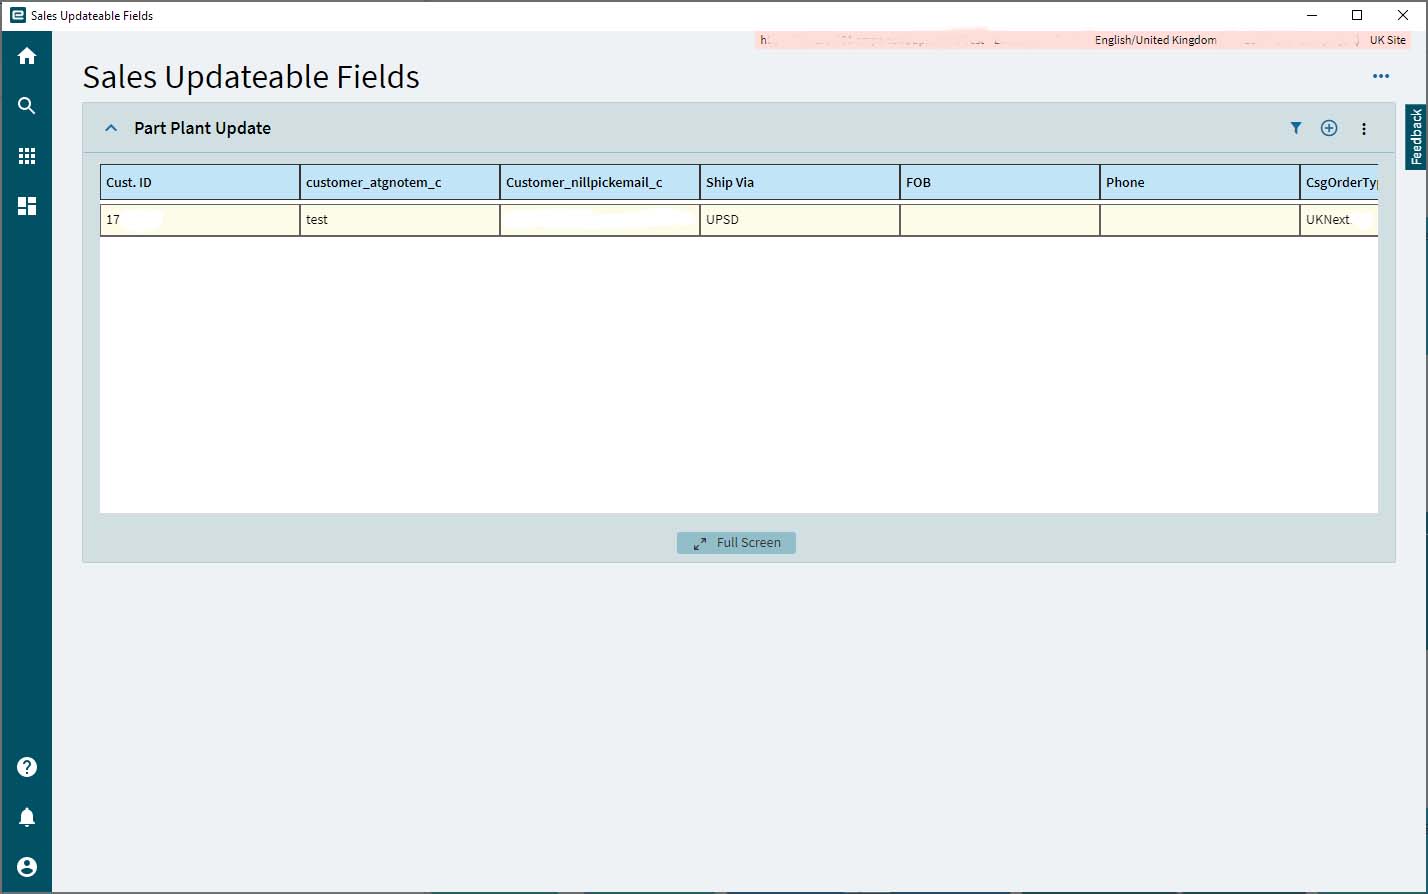Open the Feedback side tab
Image resolution: width=1428 pixels, height=894 pixels.
click(x=1416, y=137)
